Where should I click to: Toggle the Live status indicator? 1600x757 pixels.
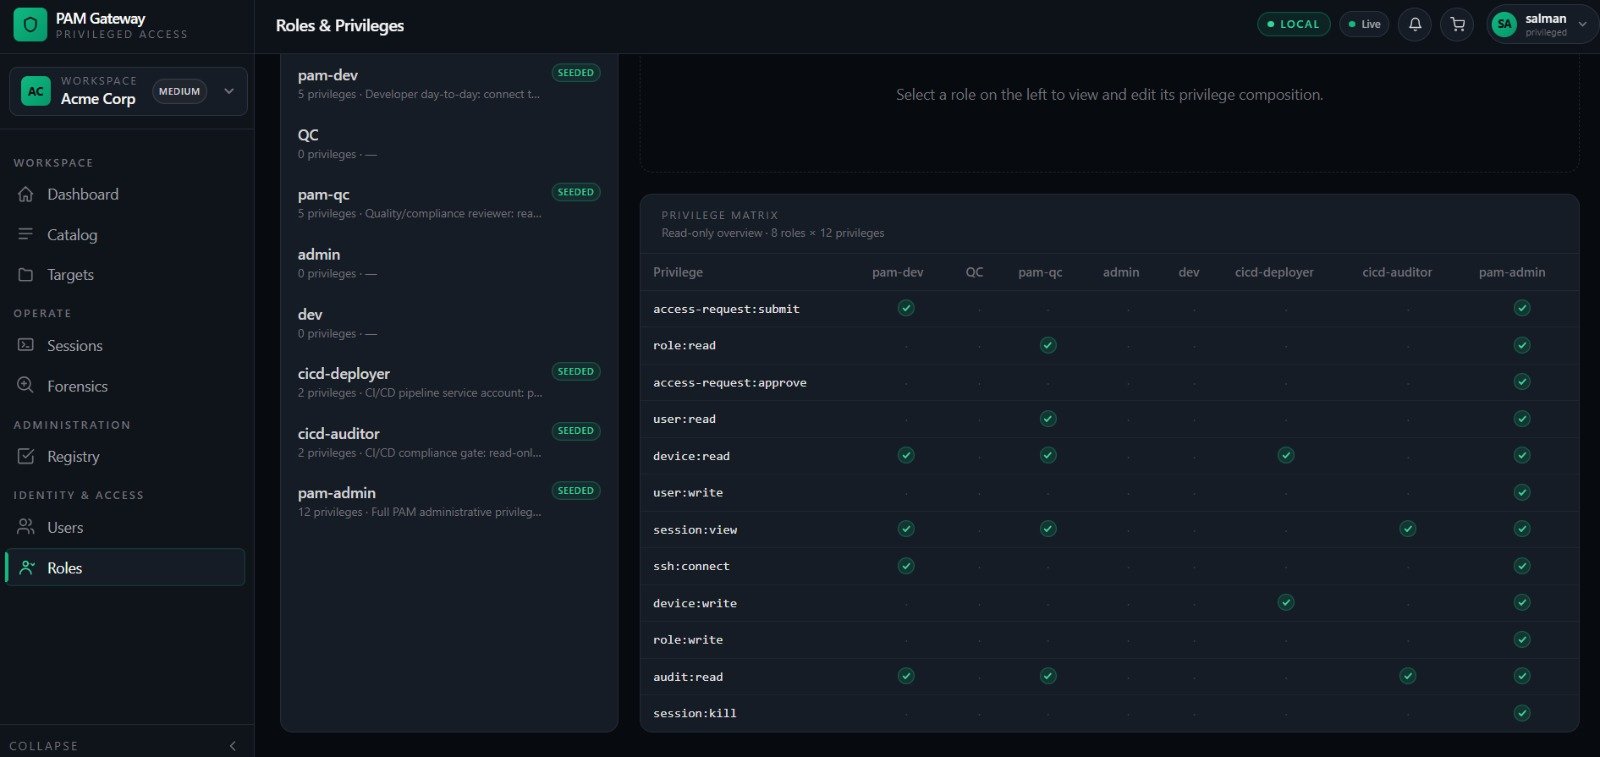click(x=1364, y=24)
